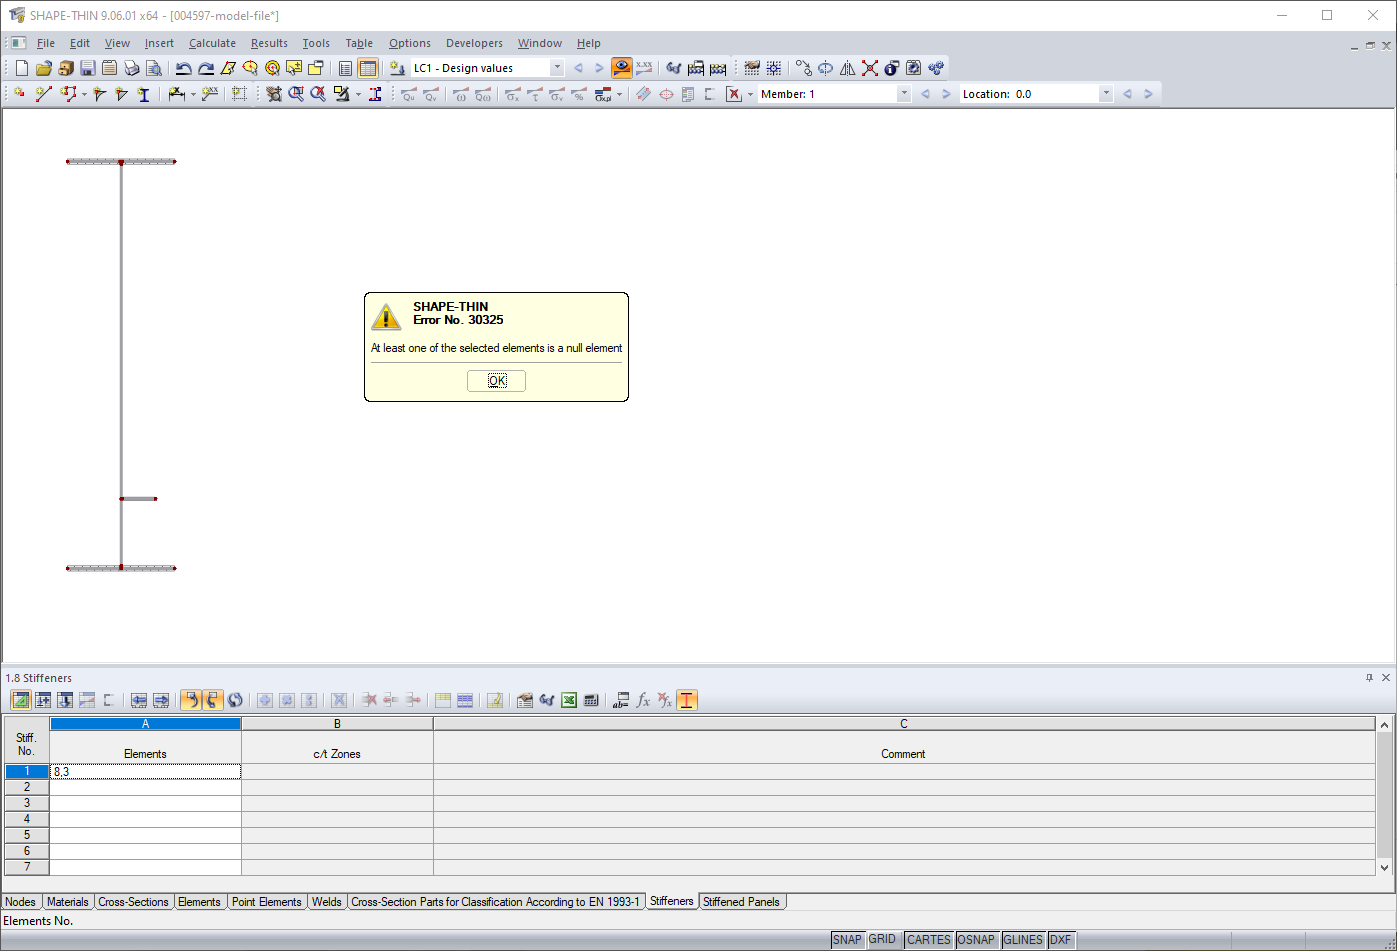Expand the Member selection dropdown
Viewport: 1397px width, 951px height.
[904, 93]
